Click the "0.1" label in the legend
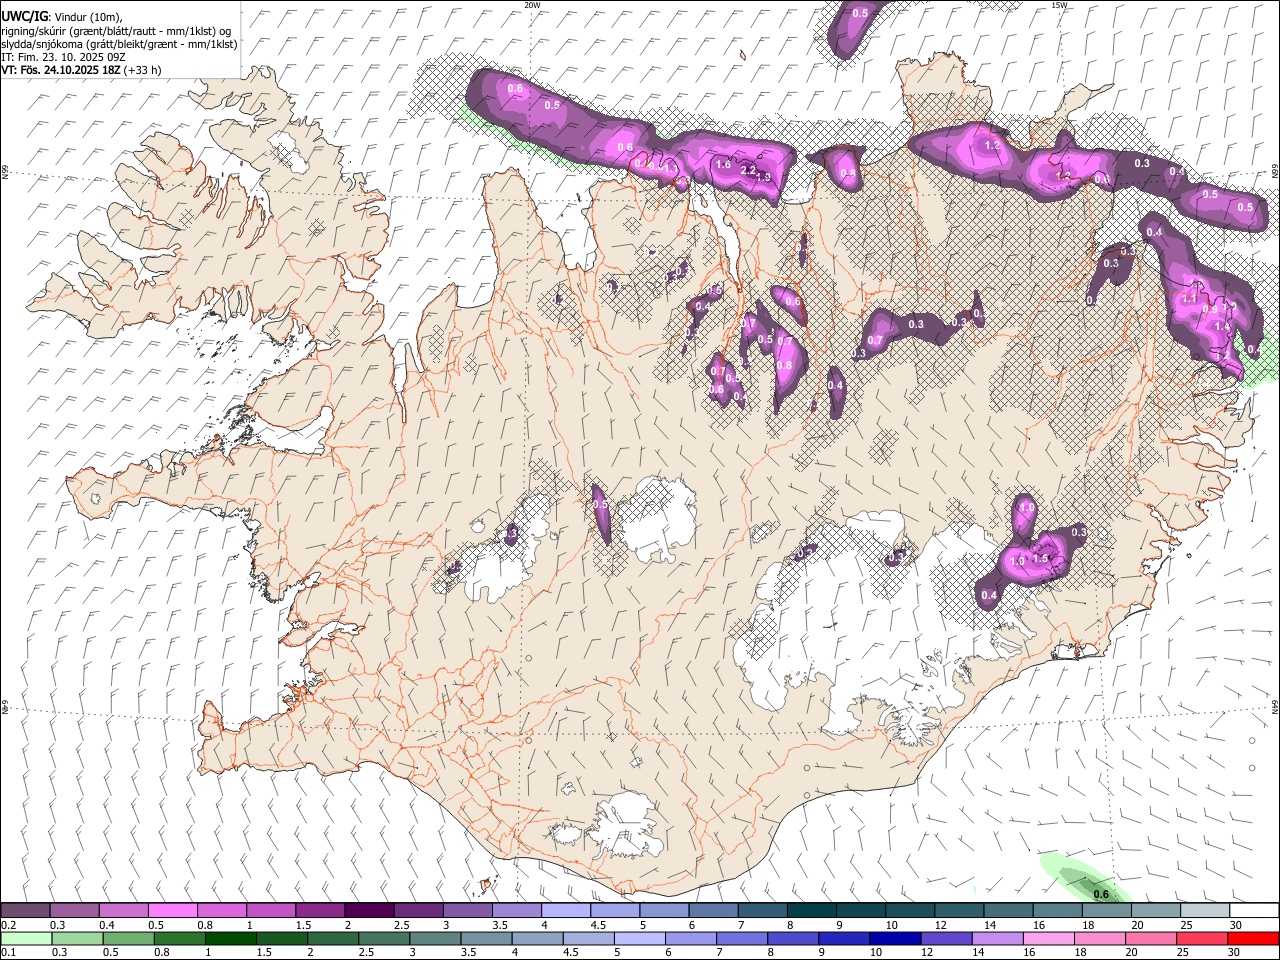The image size is (1280, 960). pyautogui.click(x=9, y=952)
